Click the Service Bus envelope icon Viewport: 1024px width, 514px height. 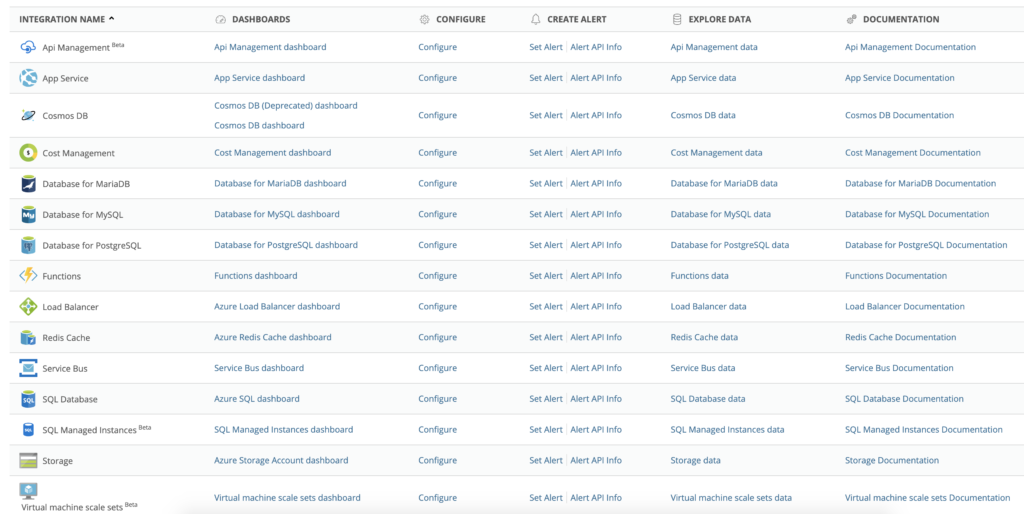coord(28,368)
